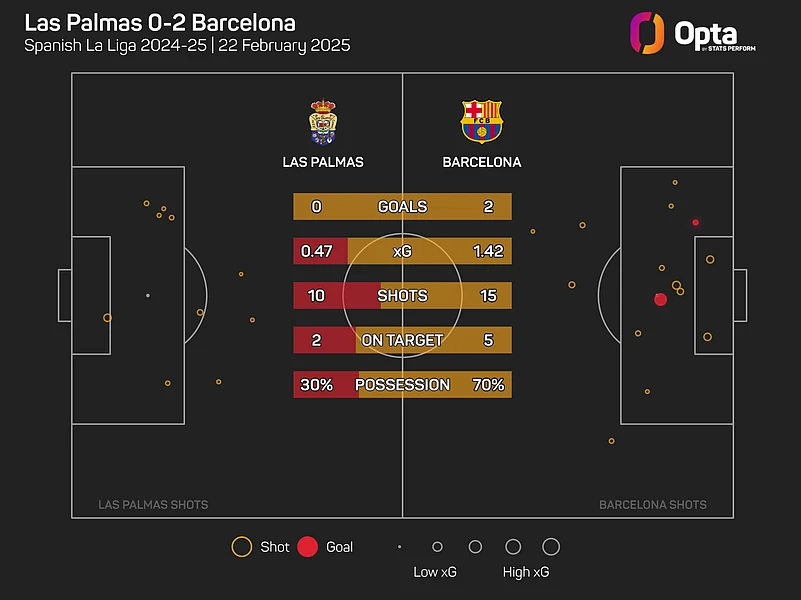Select the largest High xG legend circle

(x=551, y=547)
